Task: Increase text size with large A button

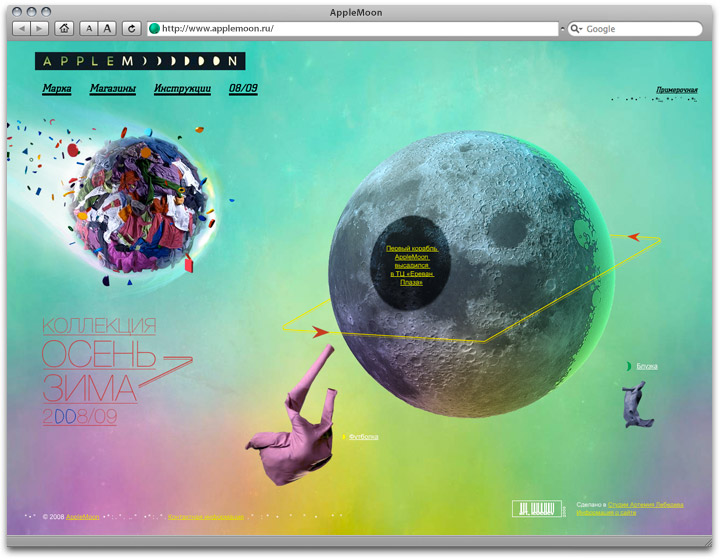Action: click(108, 29)
